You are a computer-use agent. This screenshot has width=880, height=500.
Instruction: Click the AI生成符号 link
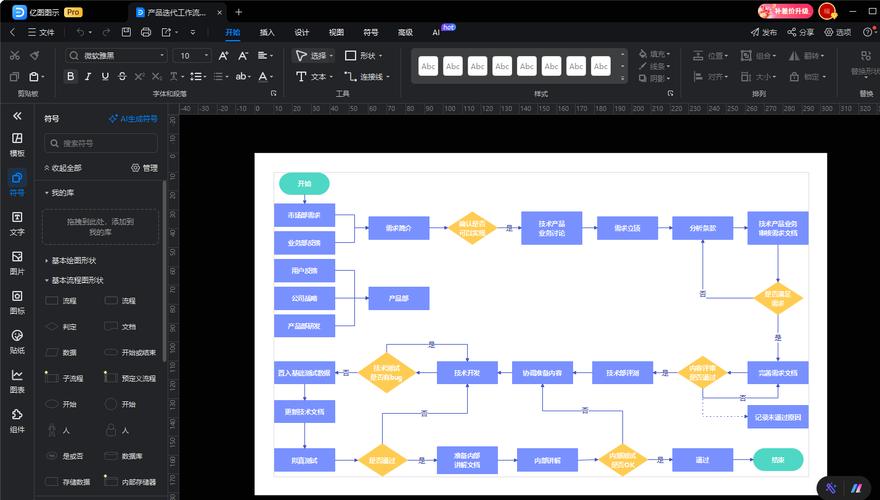(x=133, y=118)
